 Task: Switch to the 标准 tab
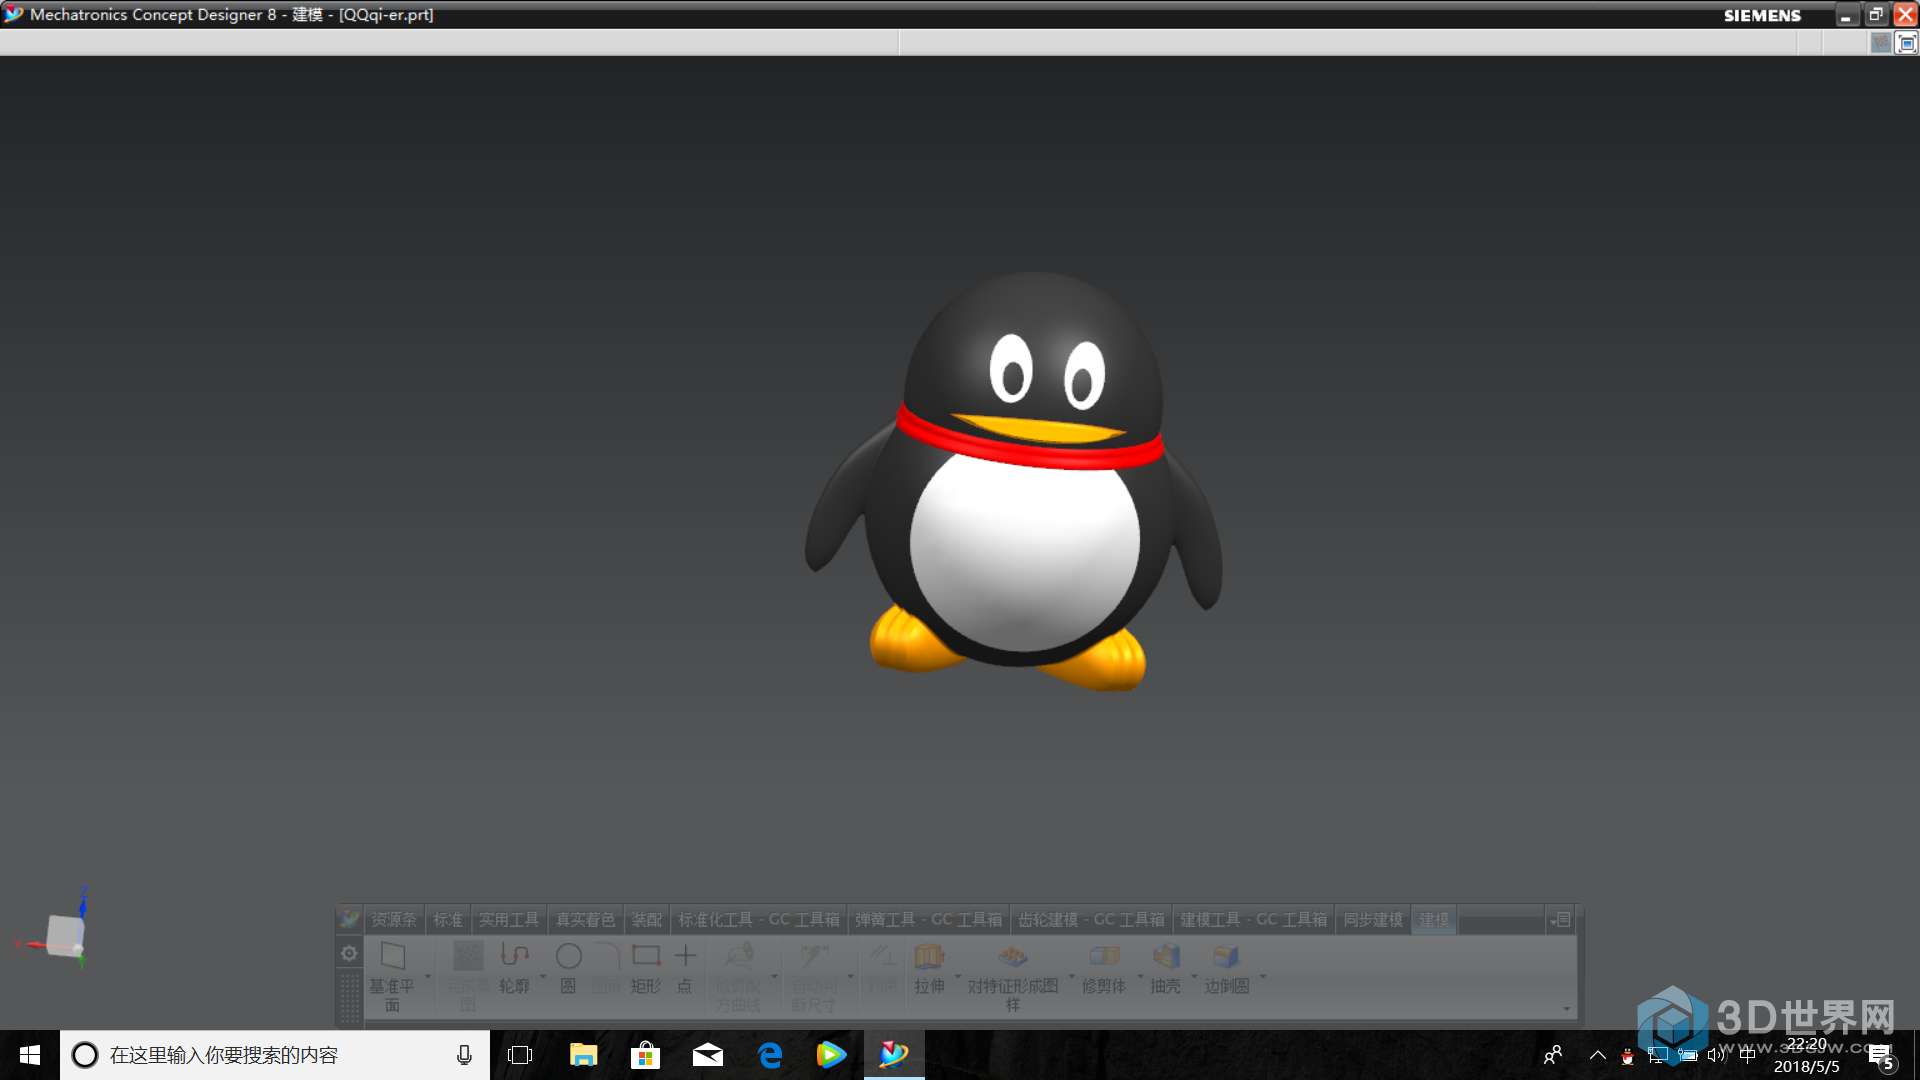tap(448, 920)
